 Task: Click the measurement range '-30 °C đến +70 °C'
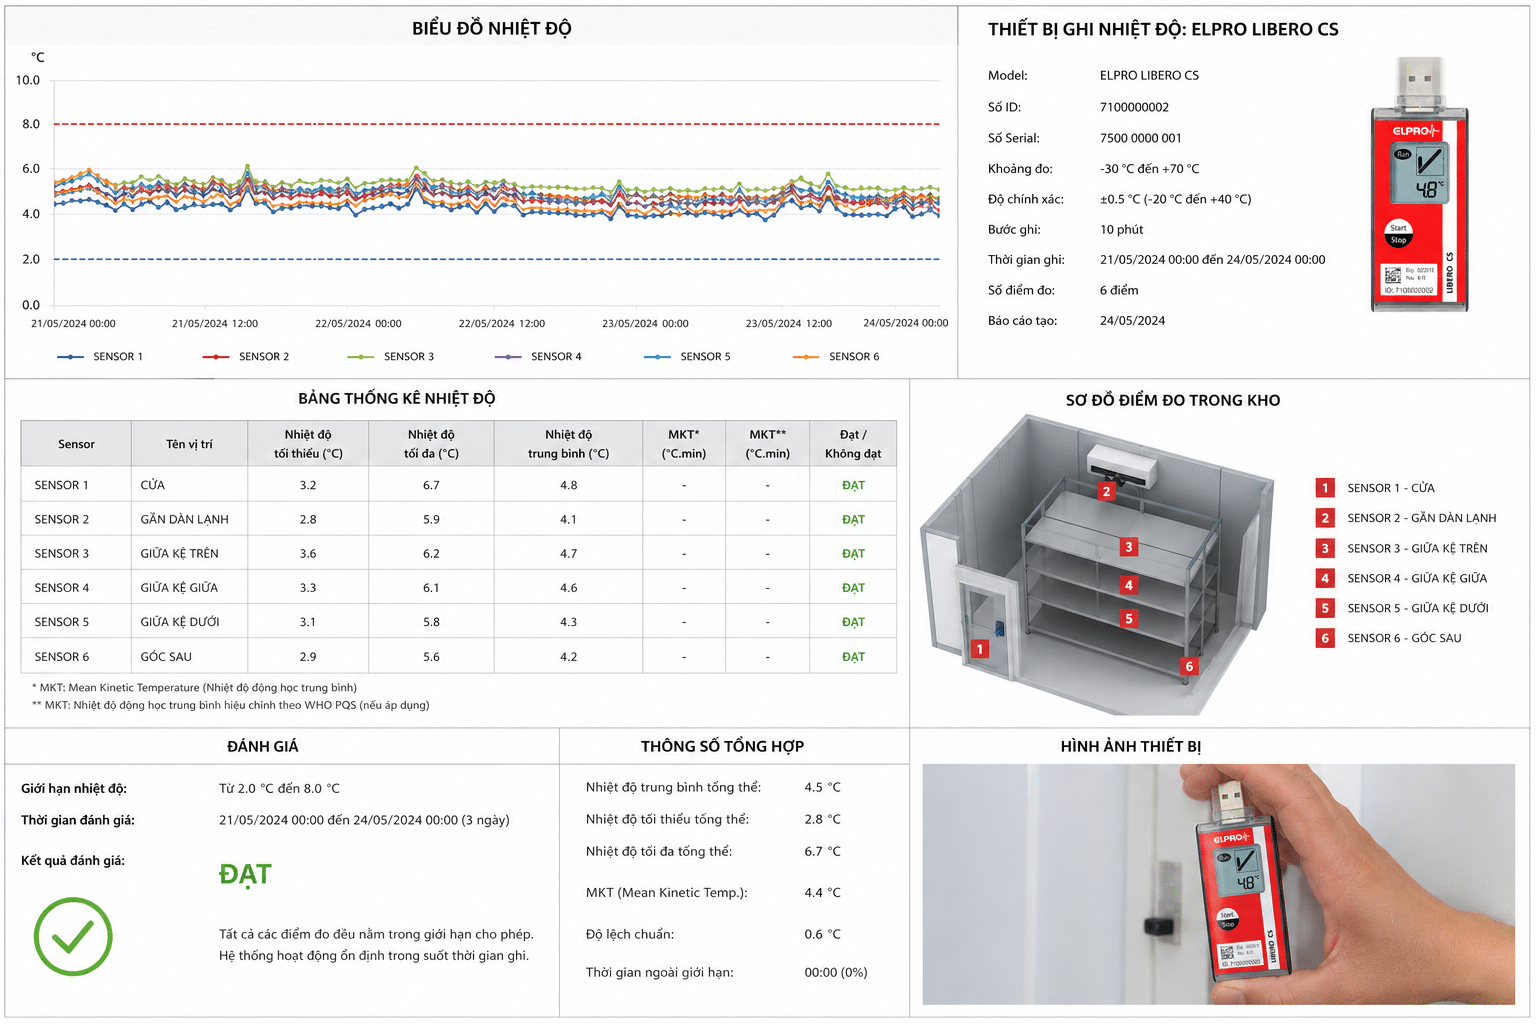1149,169
